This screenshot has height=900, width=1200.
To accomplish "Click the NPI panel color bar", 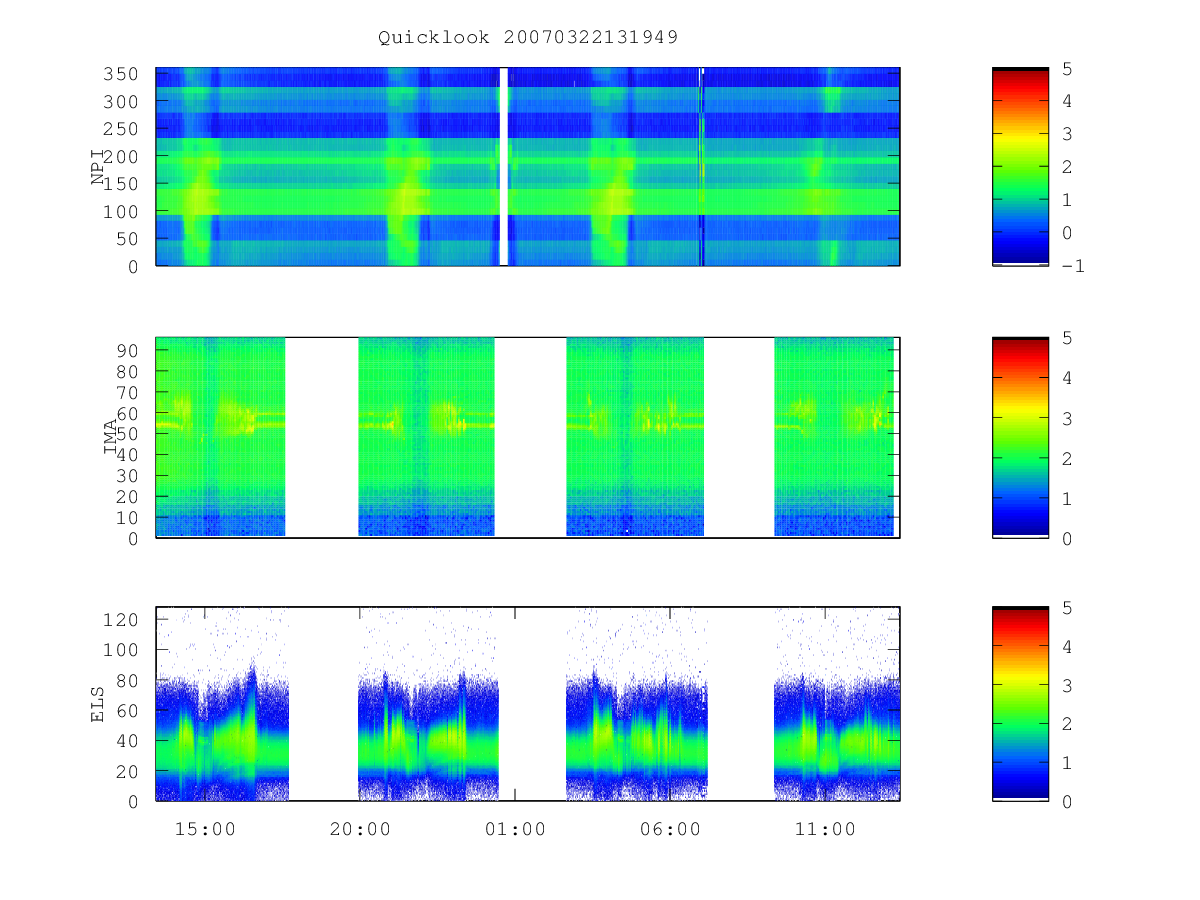I will click(x=1020, y=167).
